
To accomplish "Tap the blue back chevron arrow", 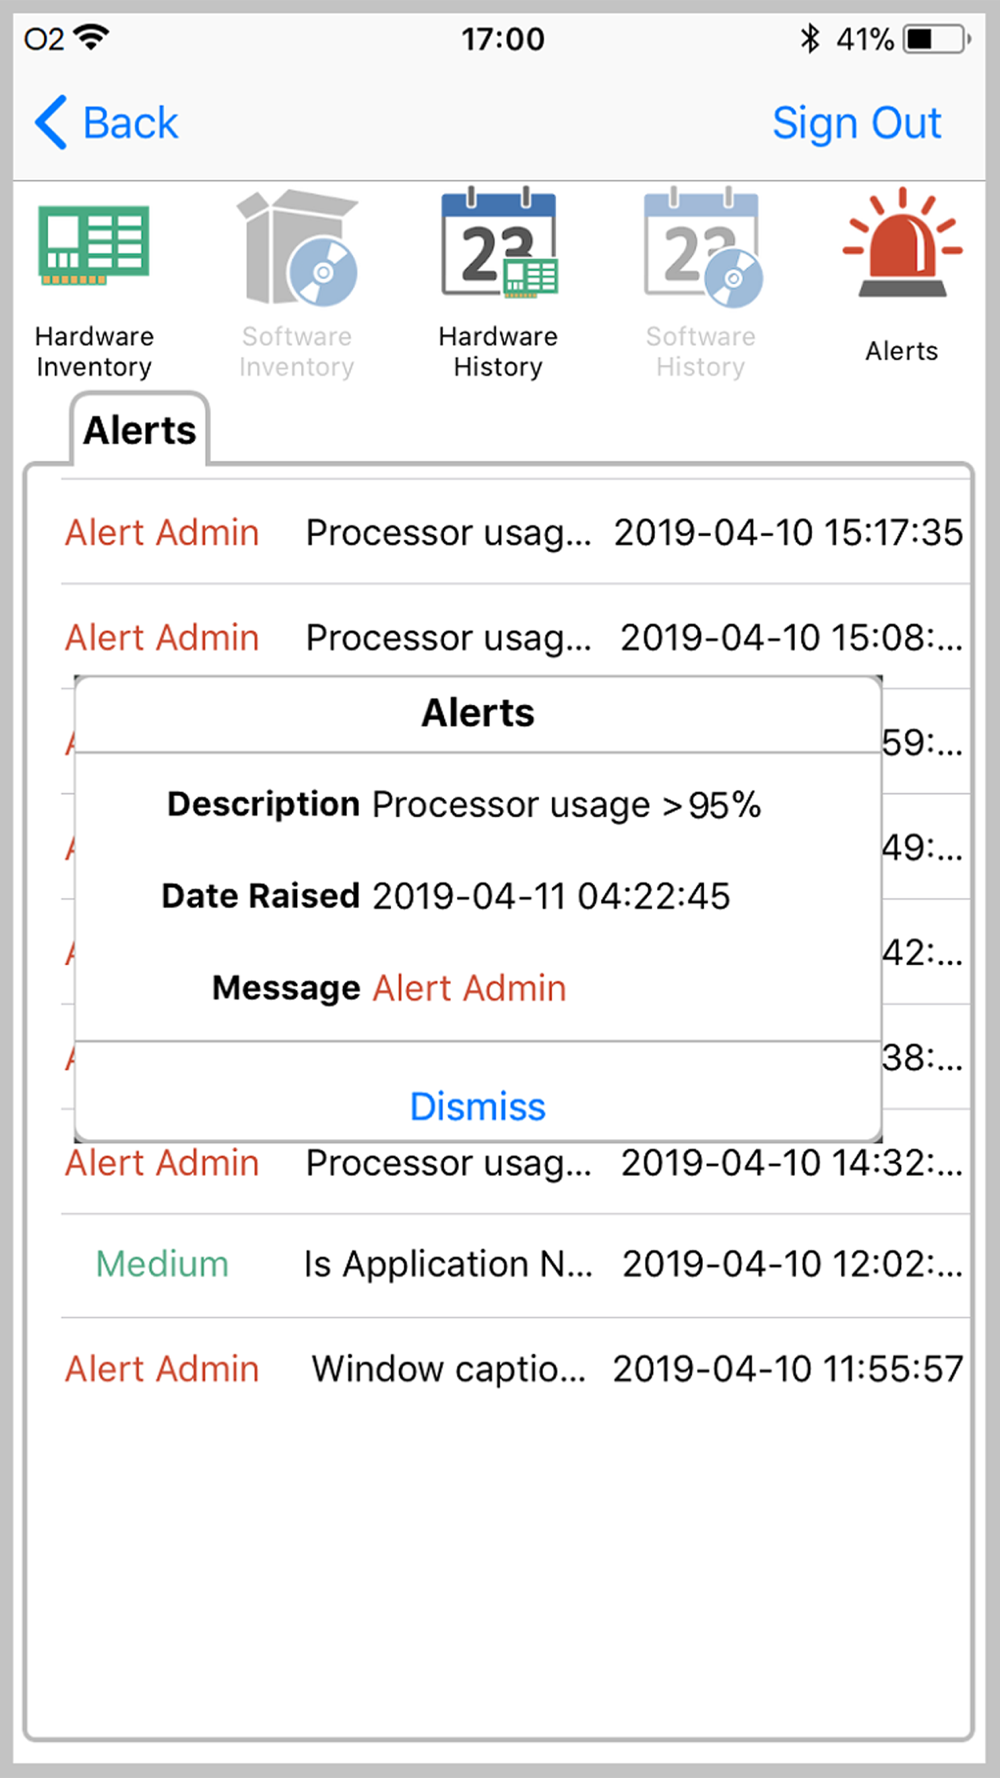I will pos(51,123).
